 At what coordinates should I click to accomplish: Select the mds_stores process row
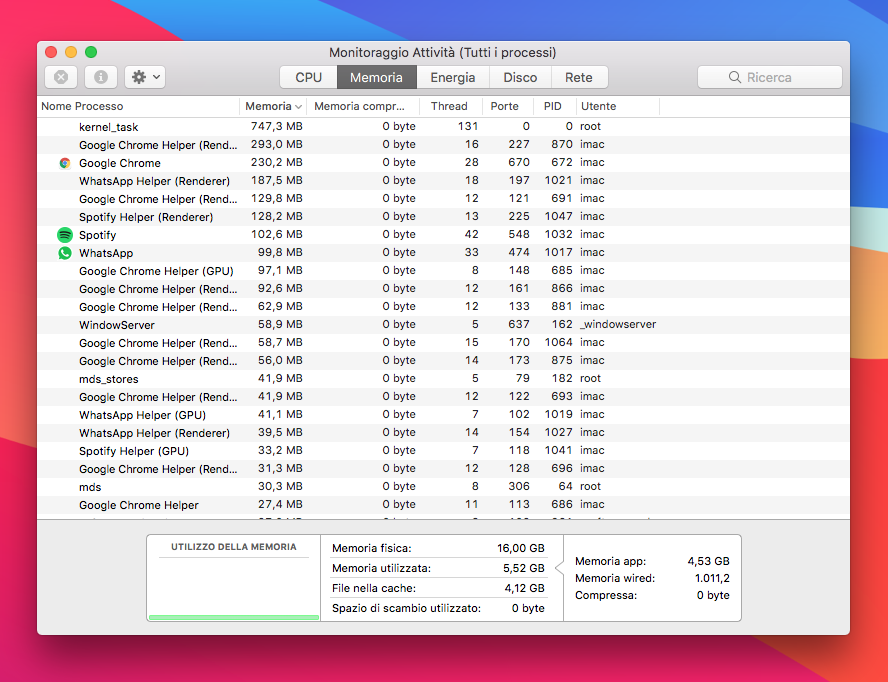443,379
